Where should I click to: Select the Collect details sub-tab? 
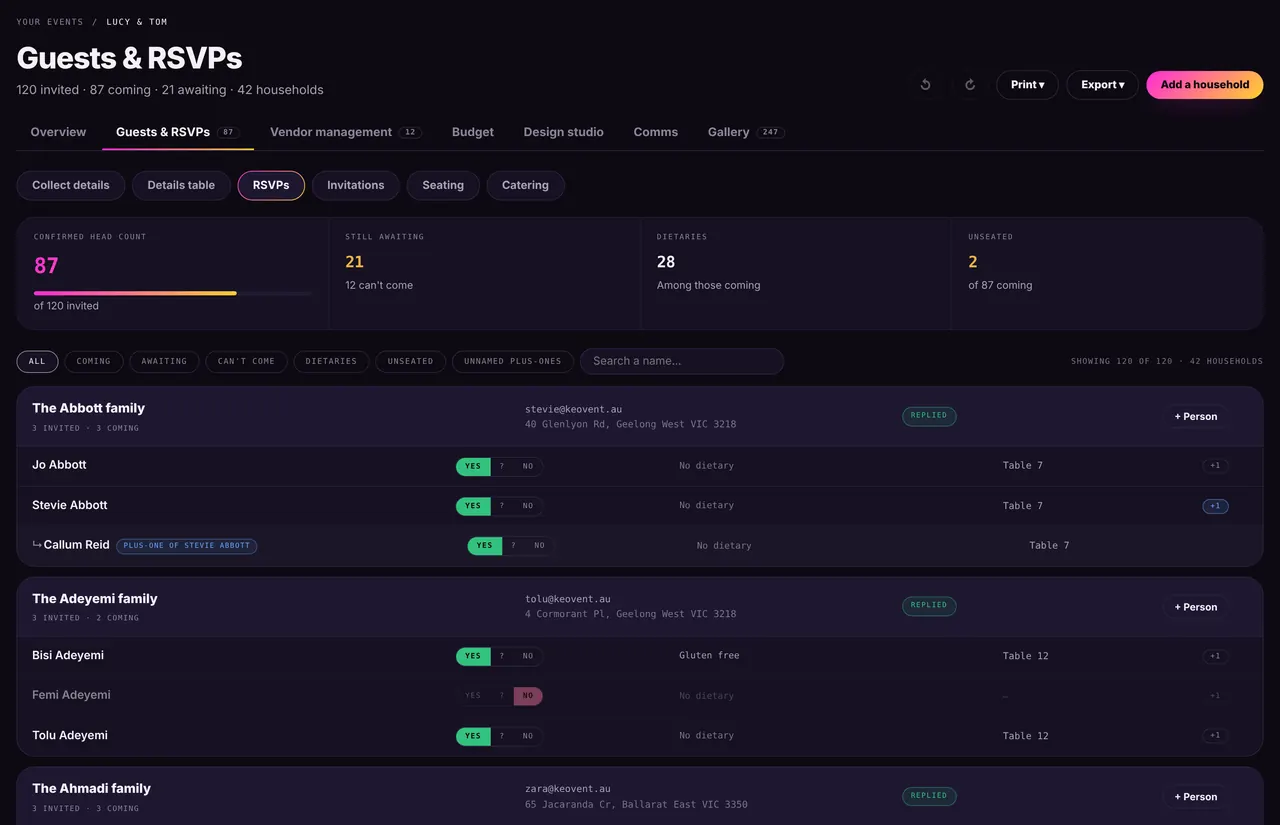pyautogui.click(x=71, y=185)
